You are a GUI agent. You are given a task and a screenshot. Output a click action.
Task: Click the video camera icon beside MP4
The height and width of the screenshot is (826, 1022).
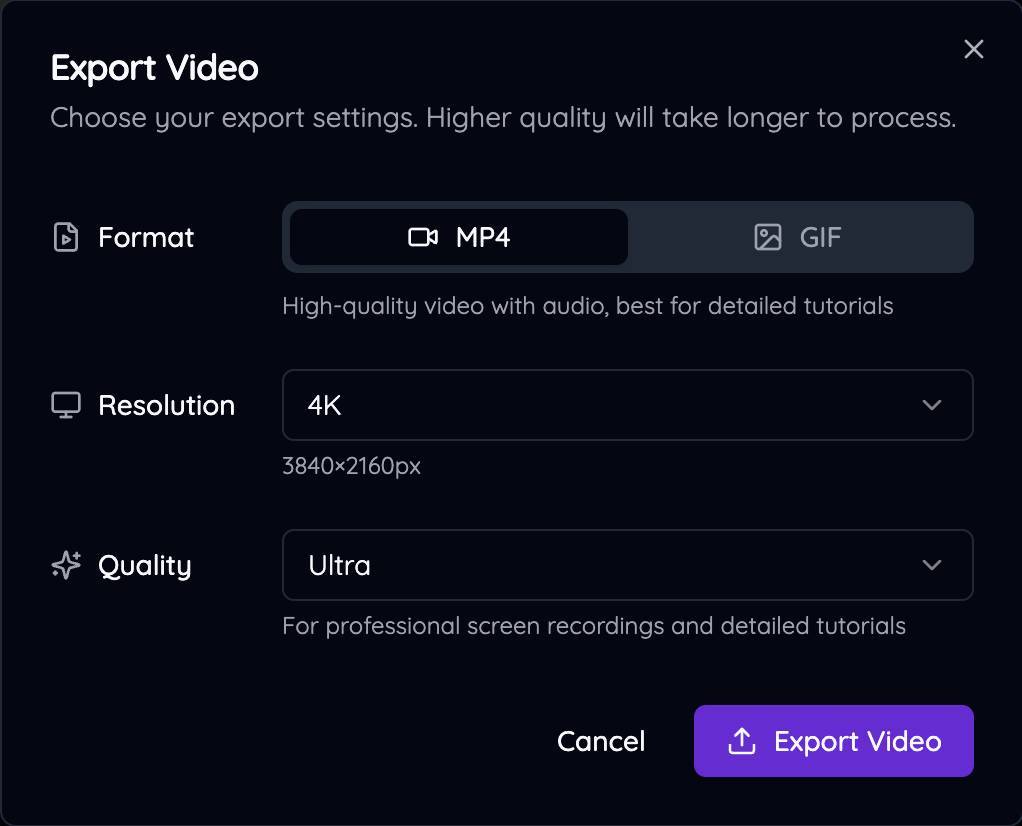pos(423,237)
